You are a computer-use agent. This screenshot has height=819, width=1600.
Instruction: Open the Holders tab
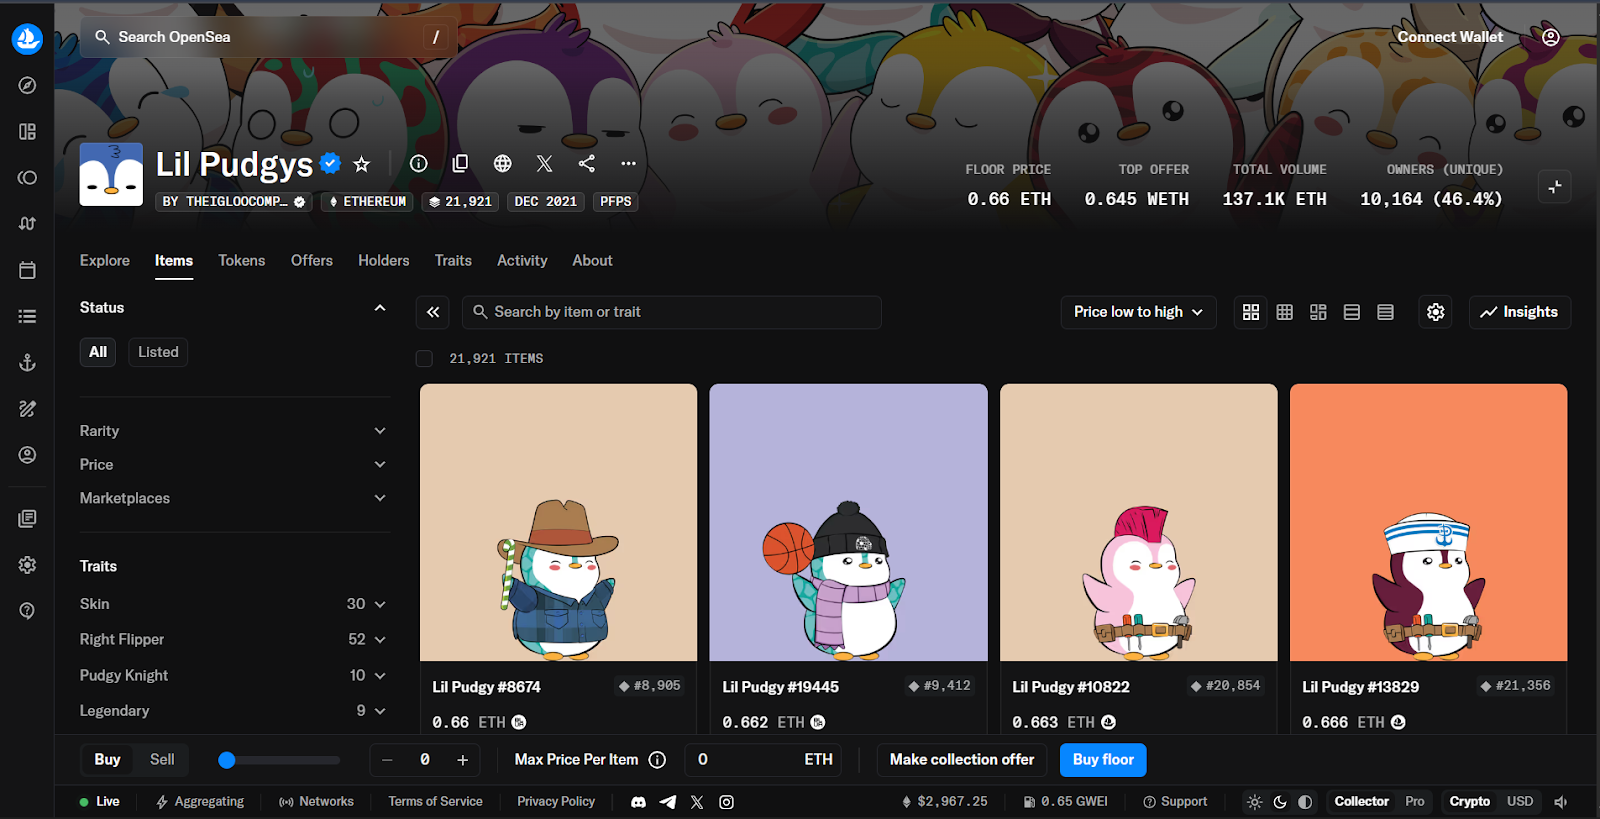tap(384, 261)
